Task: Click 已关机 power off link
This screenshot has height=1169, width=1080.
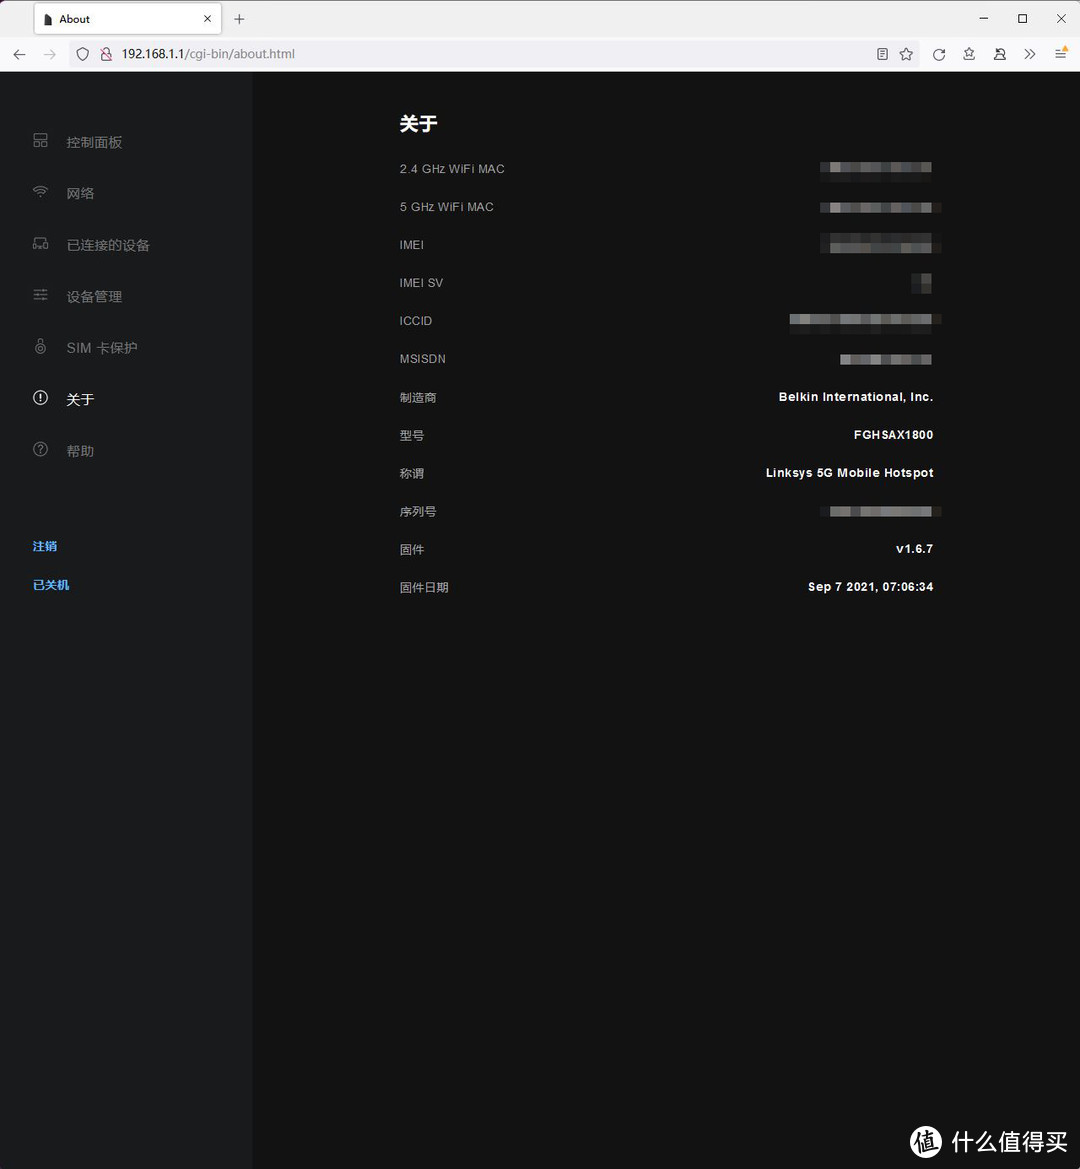Action: pos(51,585)
